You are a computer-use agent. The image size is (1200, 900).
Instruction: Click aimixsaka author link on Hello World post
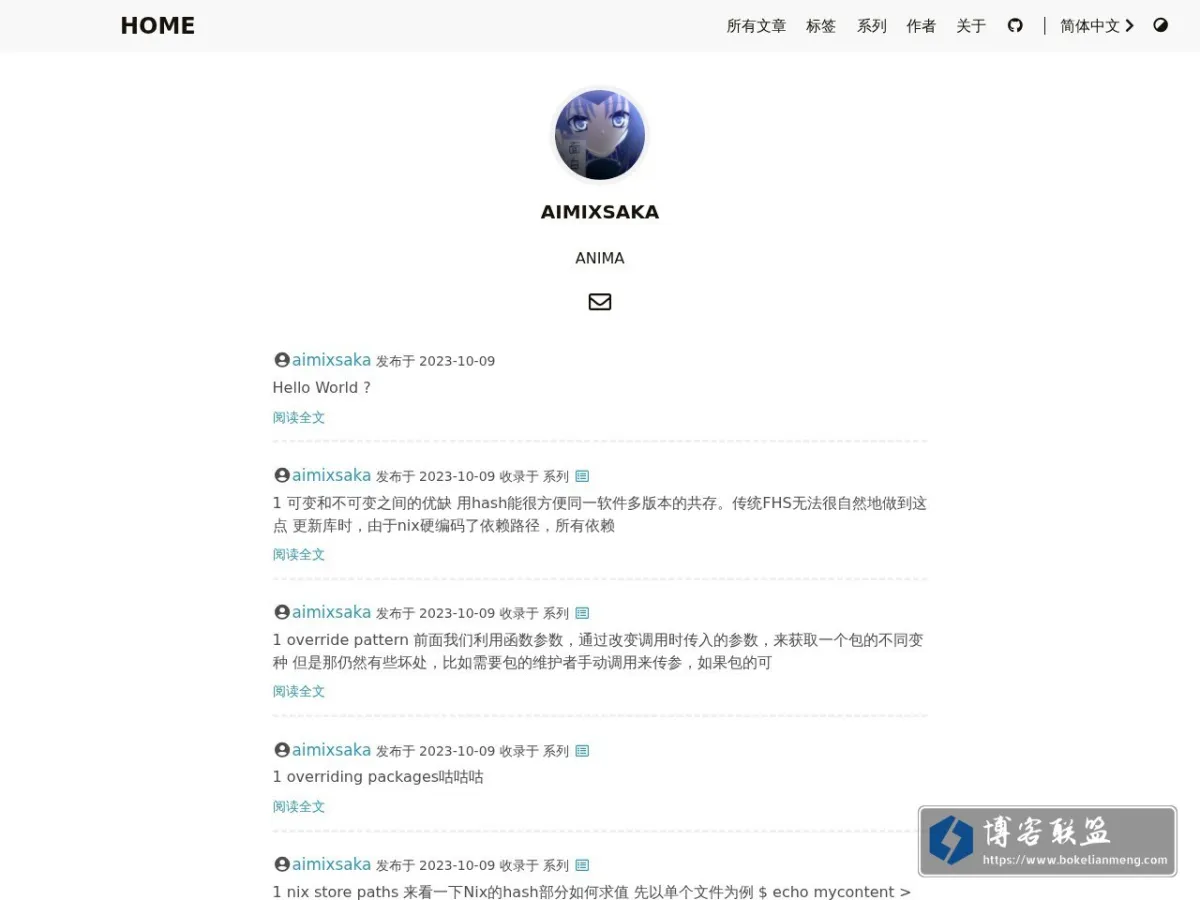click(x=331, y=360)
